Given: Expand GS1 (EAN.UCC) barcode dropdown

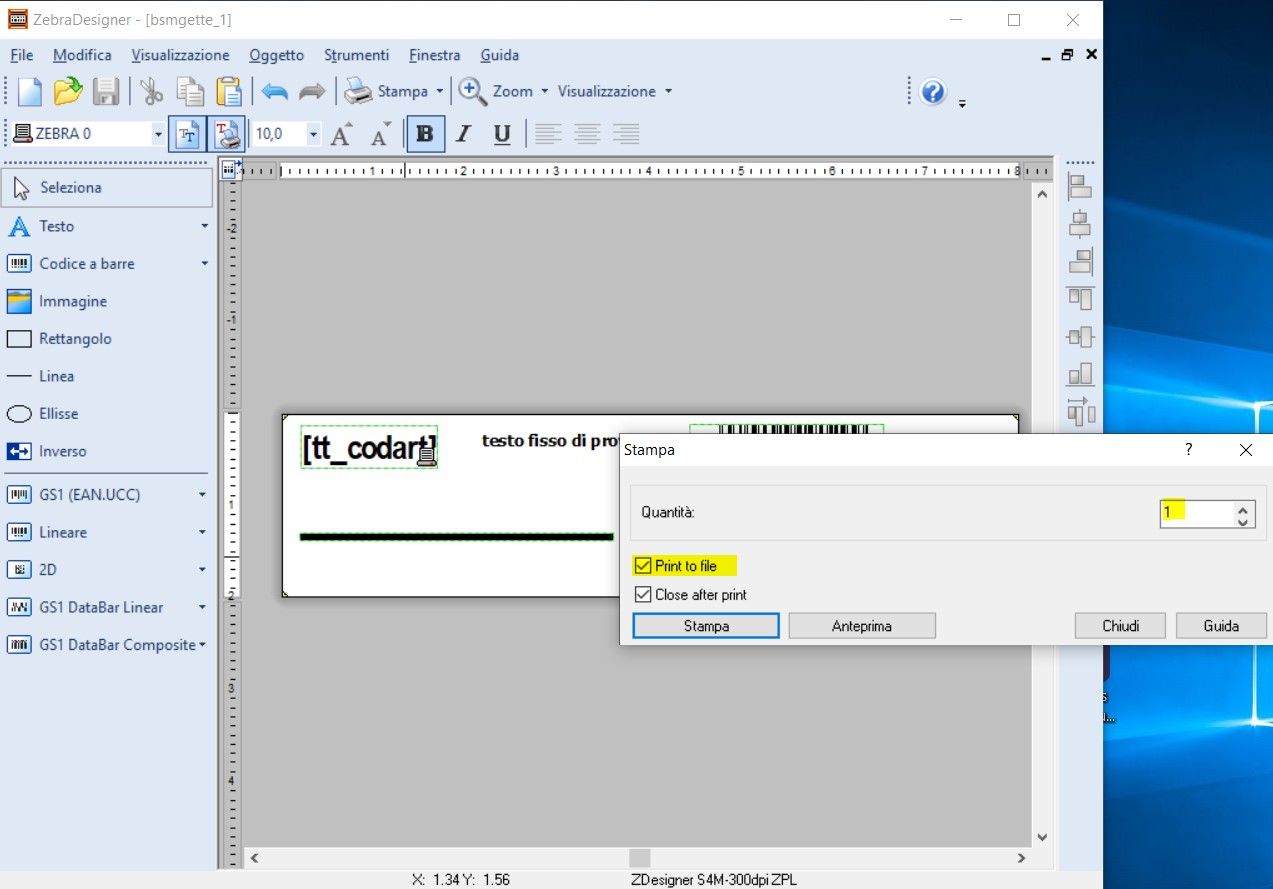Looking at the screenshot, I should pyautogui.click(x=202, y=495).
